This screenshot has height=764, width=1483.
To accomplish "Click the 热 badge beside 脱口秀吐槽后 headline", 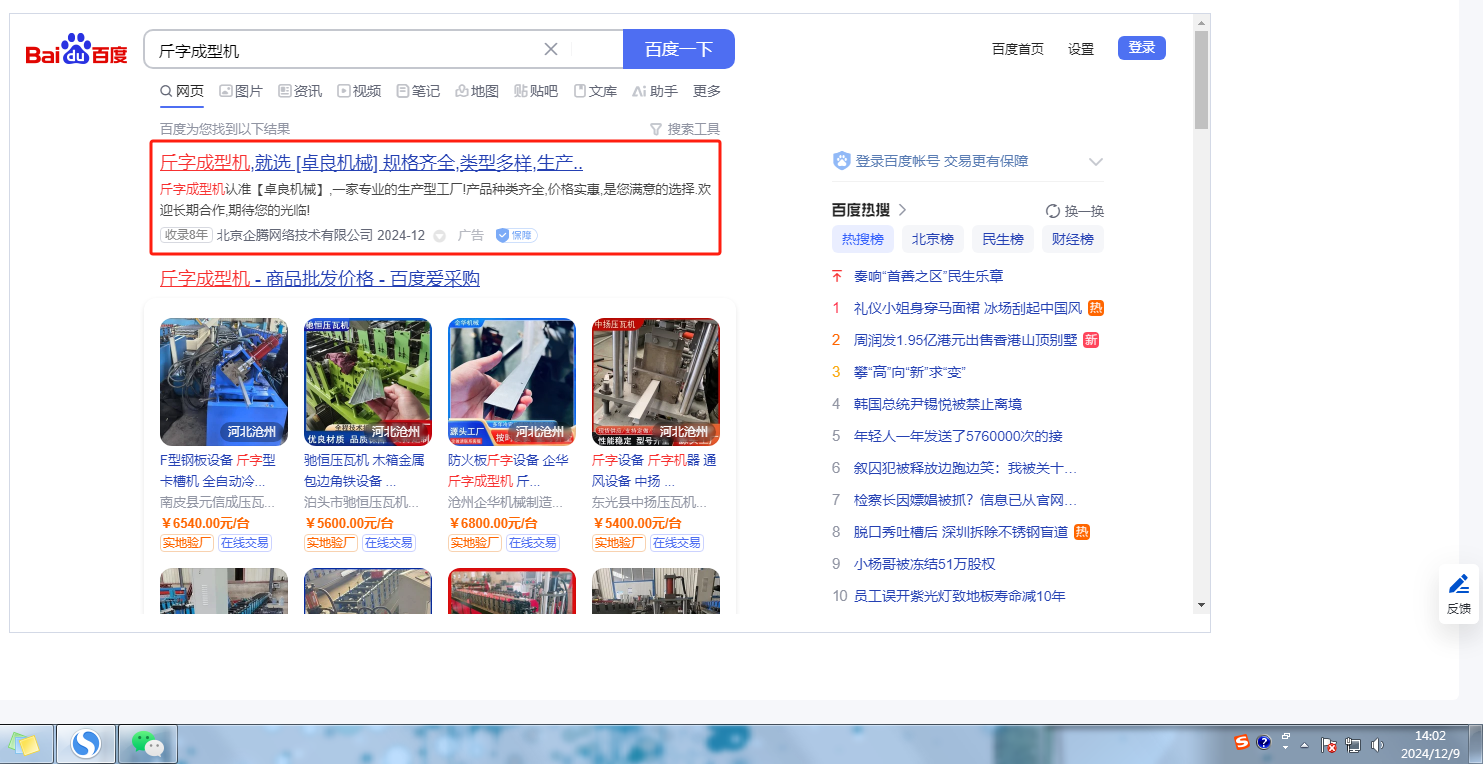I will 1082,532.
